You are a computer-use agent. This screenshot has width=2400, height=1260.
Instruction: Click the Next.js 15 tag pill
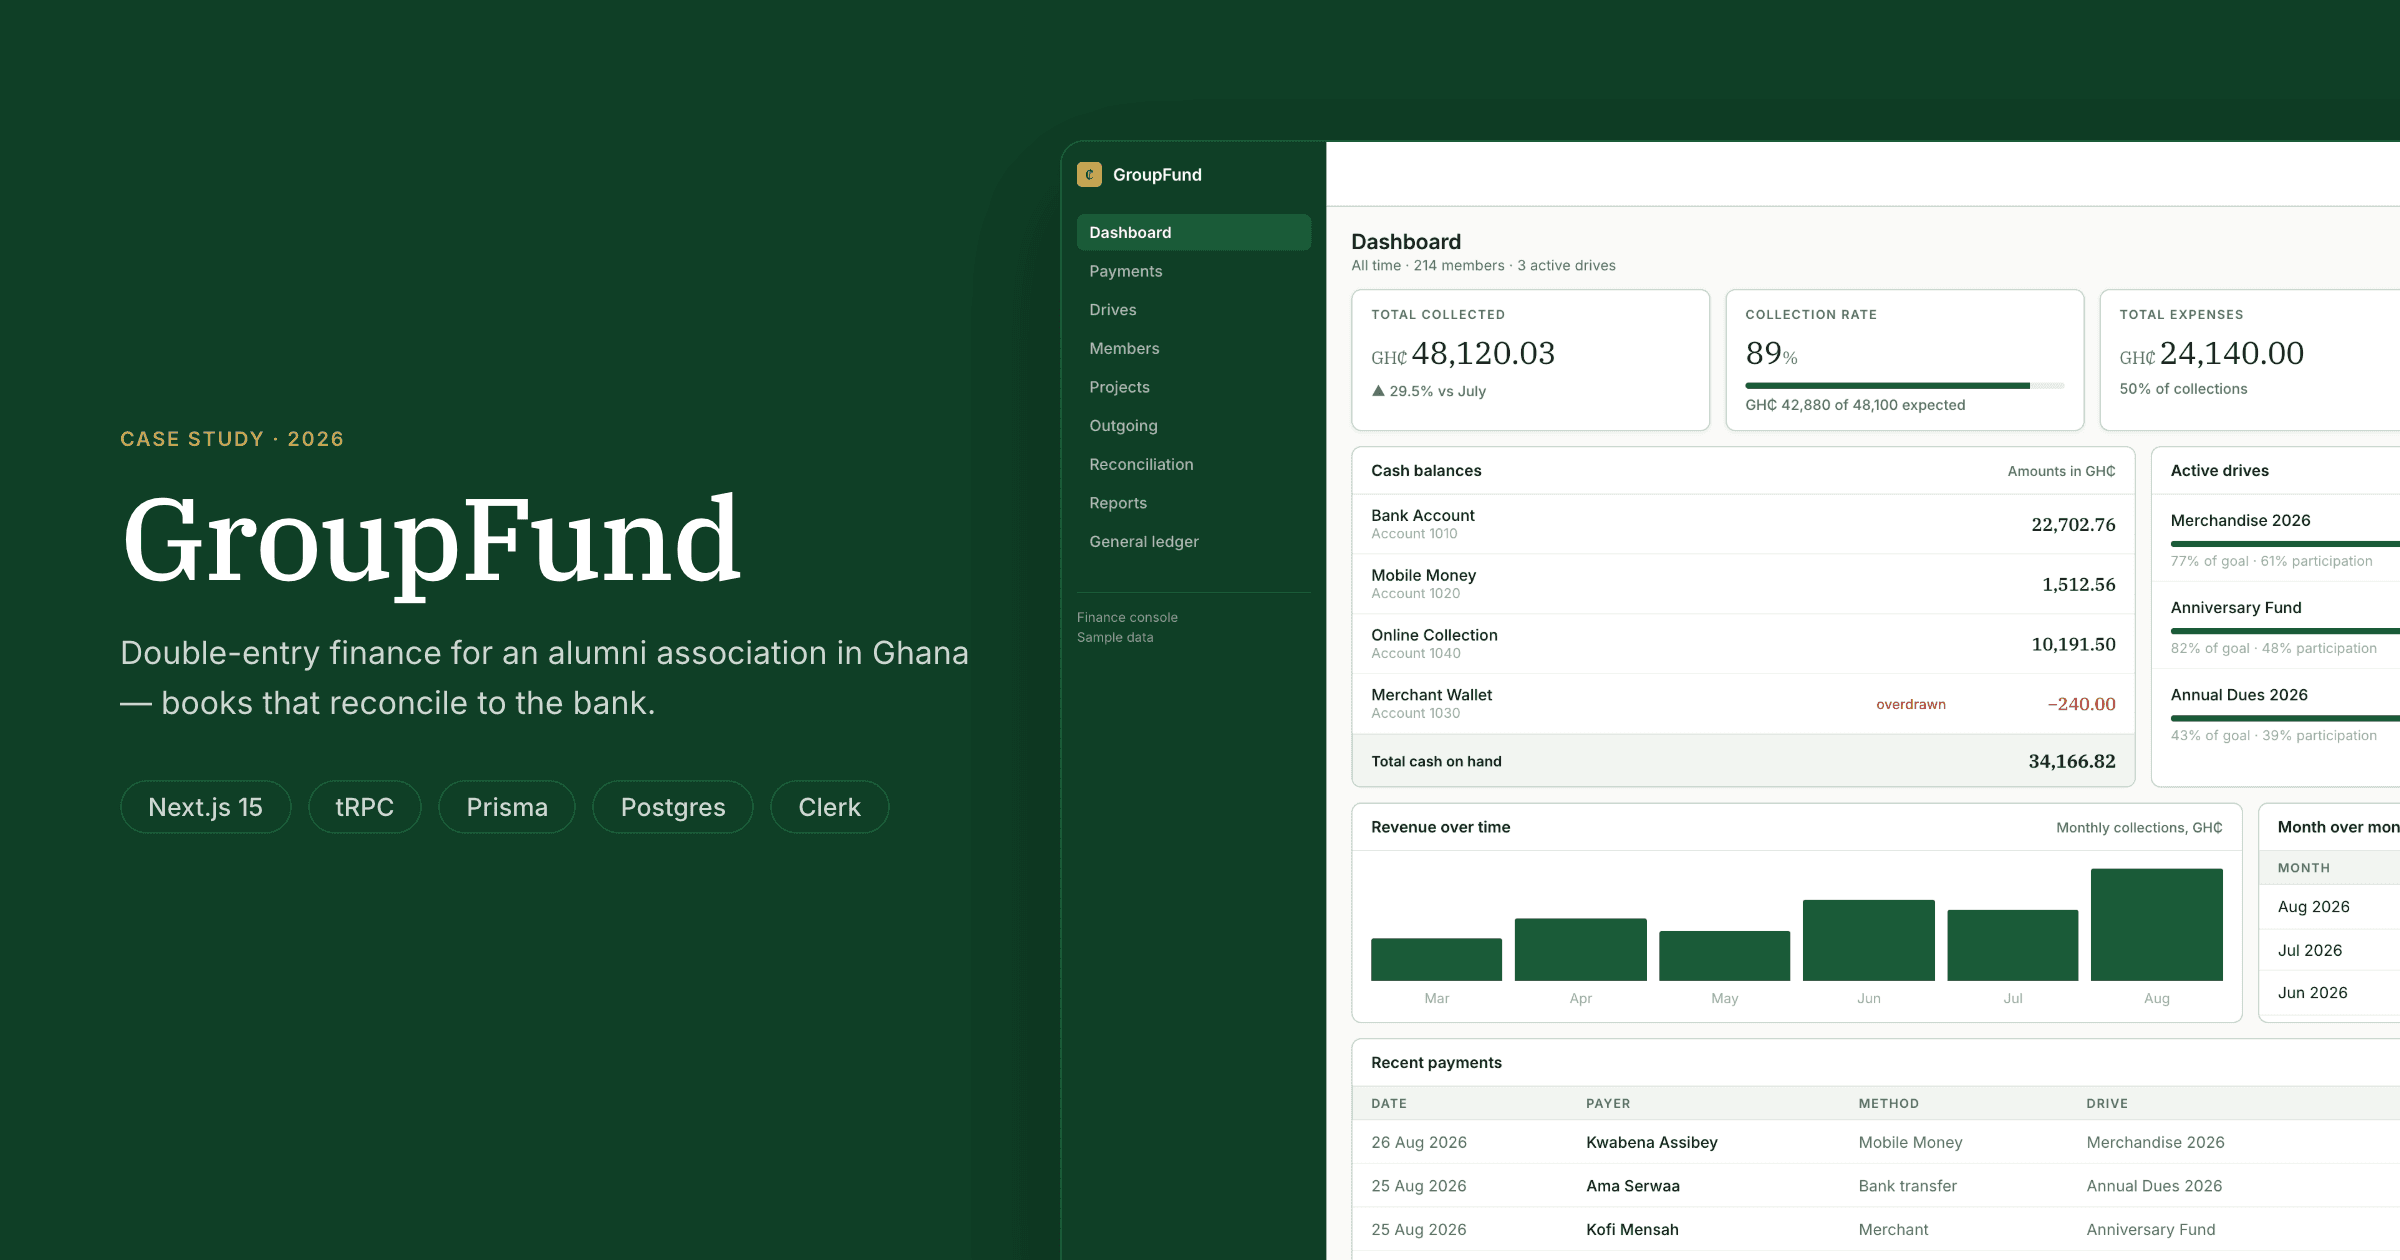click(206, 807)
